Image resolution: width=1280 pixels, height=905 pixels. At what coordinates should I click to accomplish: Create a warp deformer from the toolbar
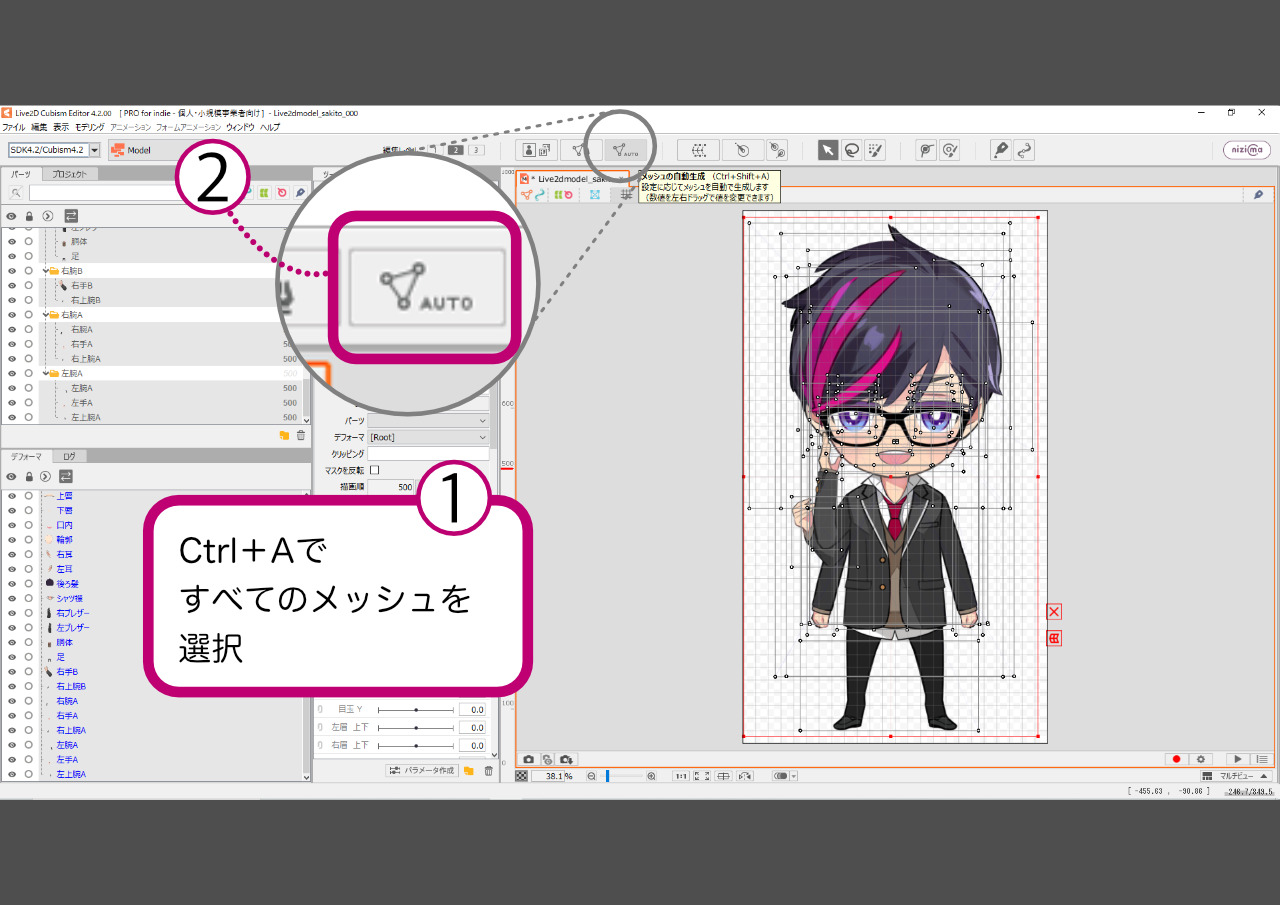click(x=698, y=150)
